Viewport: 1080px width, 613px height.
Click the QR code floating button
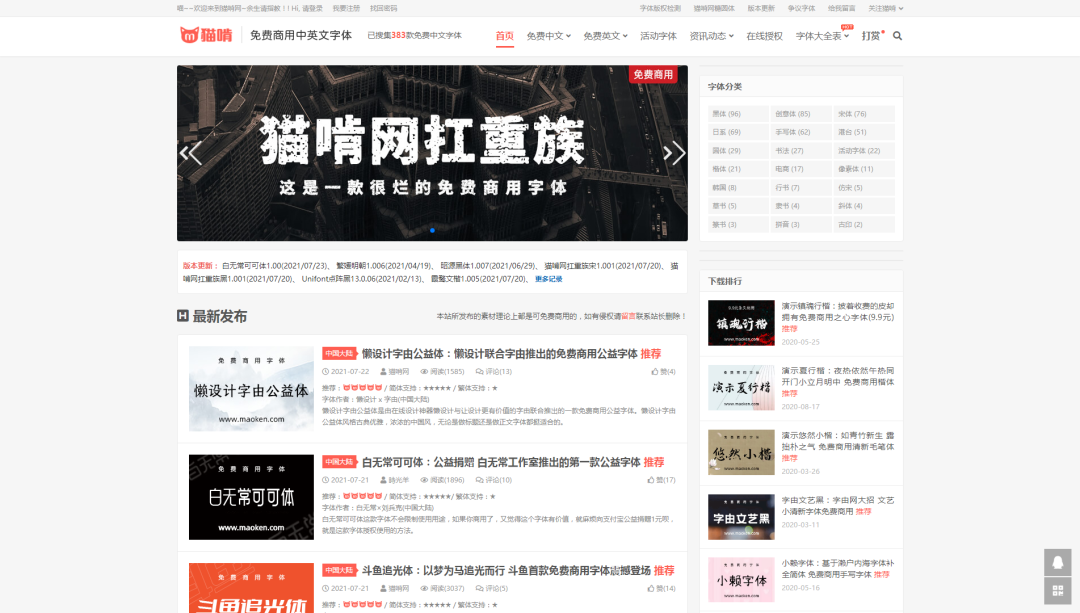click(1057, 590)
